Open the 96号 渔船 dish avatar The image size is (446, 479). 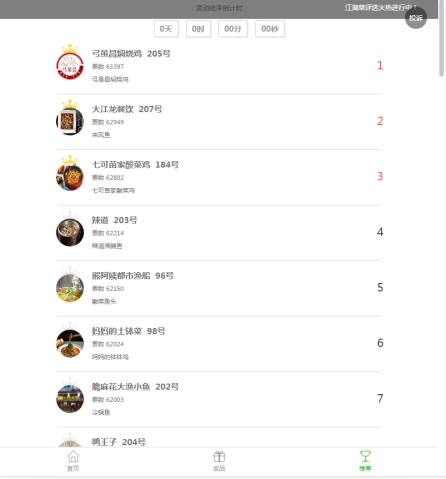pos(70,288)
